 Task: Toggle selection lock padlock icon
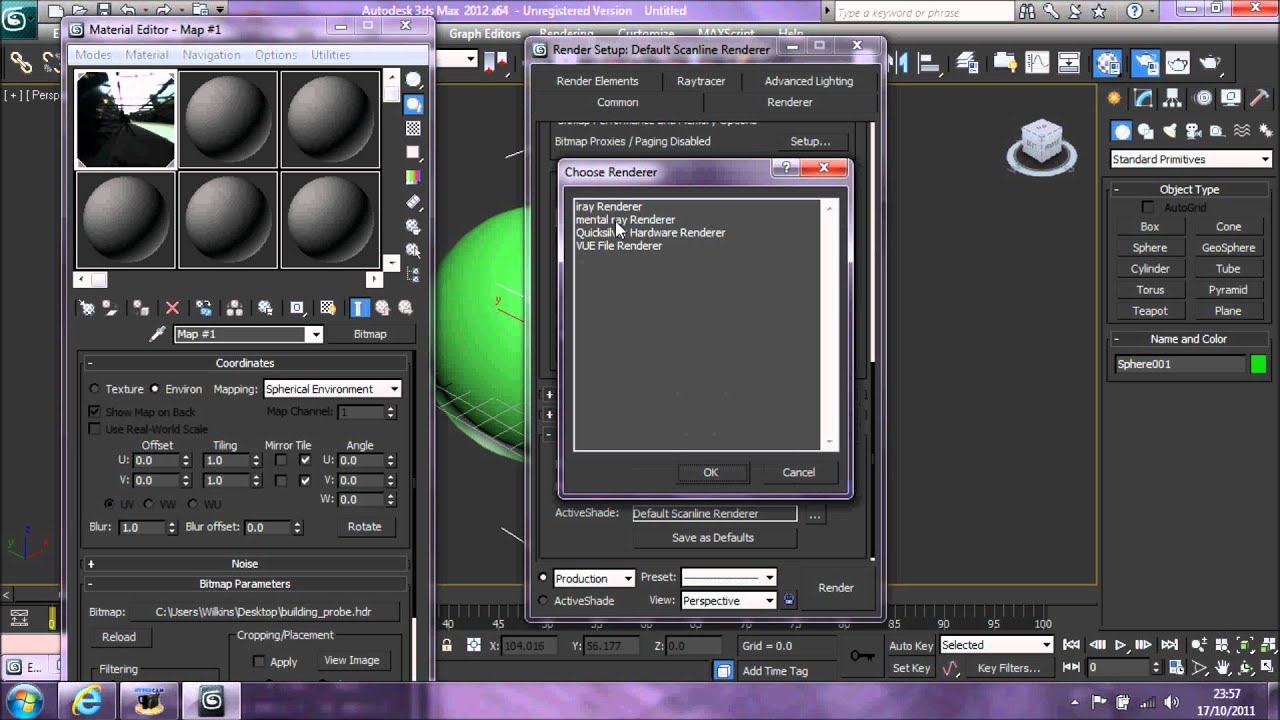tap(447, 646)
